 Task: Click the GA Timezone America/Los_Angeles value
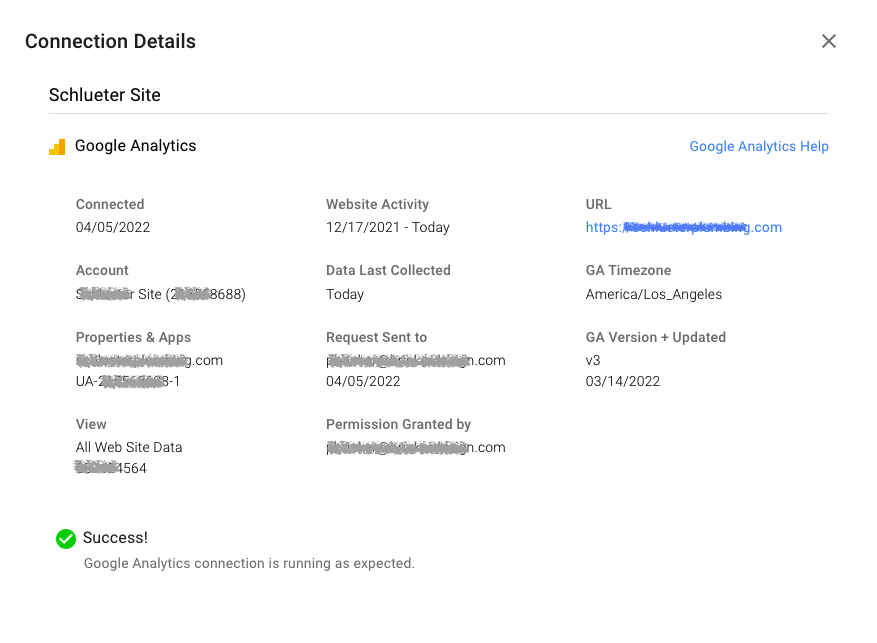[x=646, y=294]
